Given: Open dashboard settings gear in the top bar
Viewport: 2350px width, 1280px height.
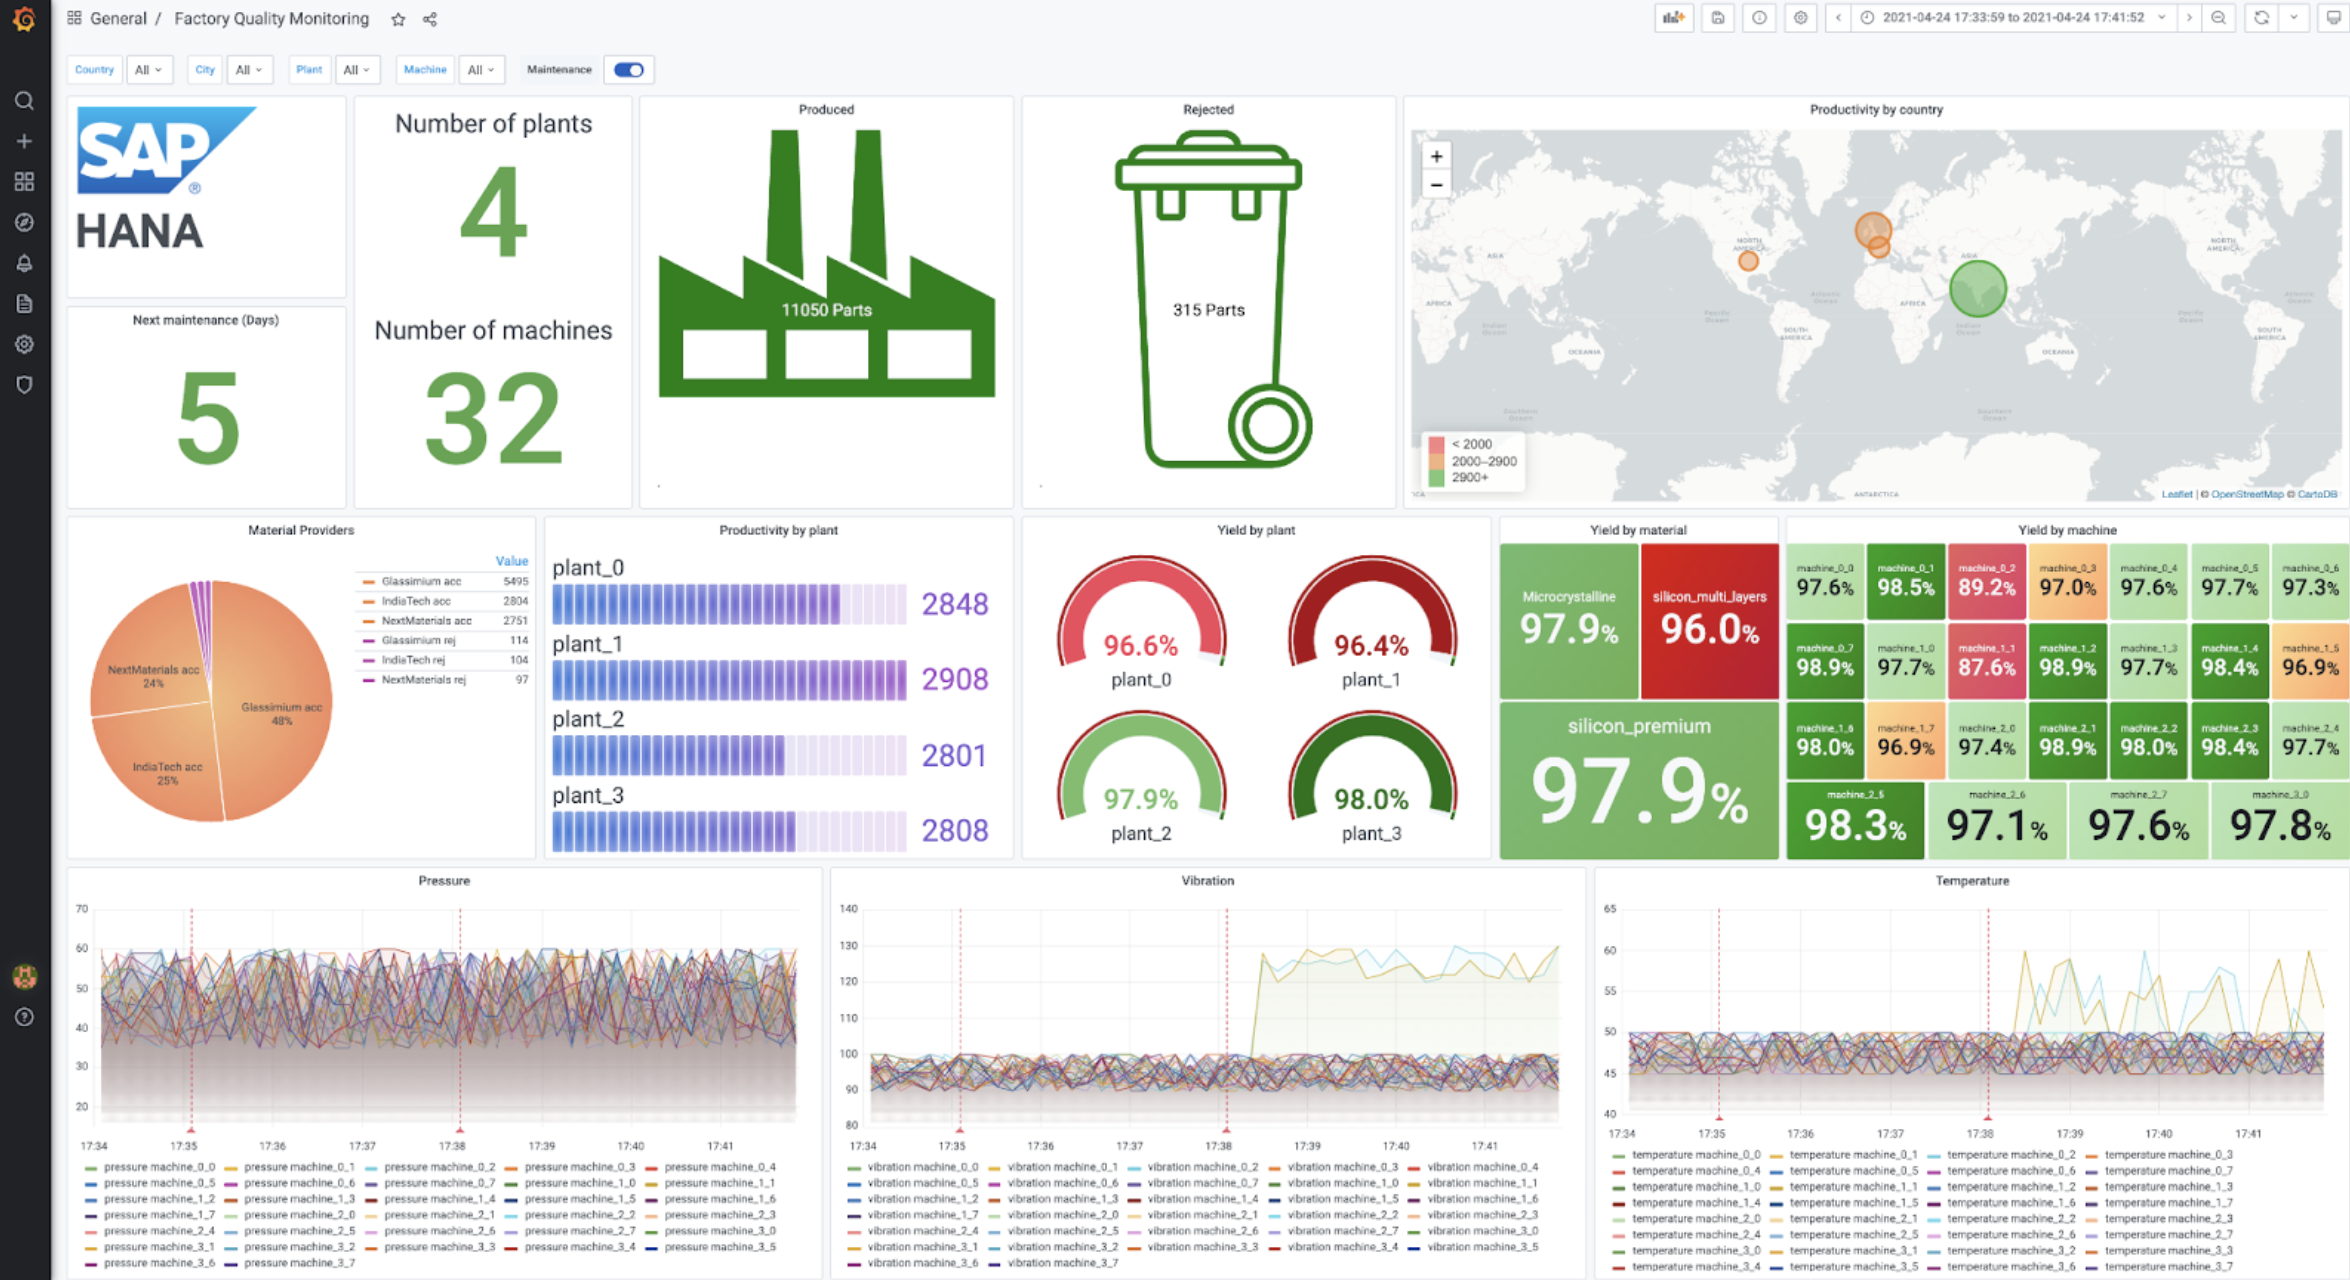Looking at the screenshot, I should coord(1800,18).
